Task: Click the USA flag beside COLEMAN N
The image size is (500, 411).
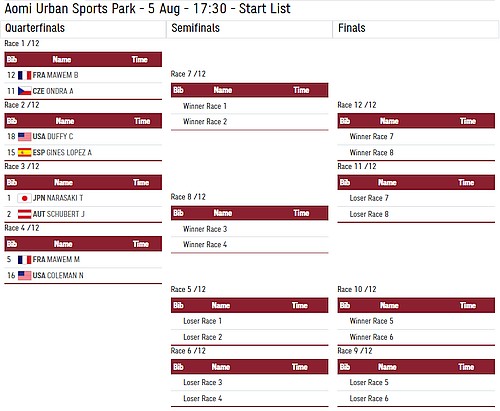Action: 24,275
